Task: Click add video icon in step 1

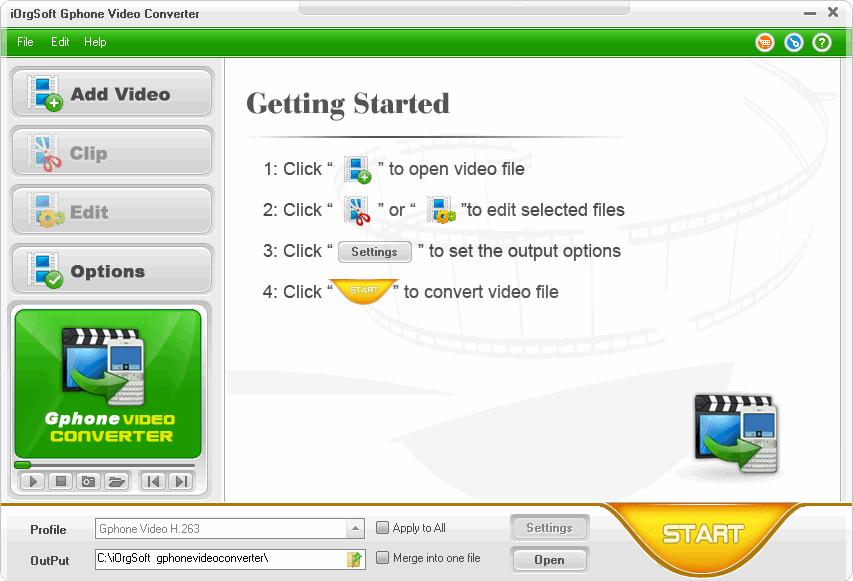Action: 357,169
